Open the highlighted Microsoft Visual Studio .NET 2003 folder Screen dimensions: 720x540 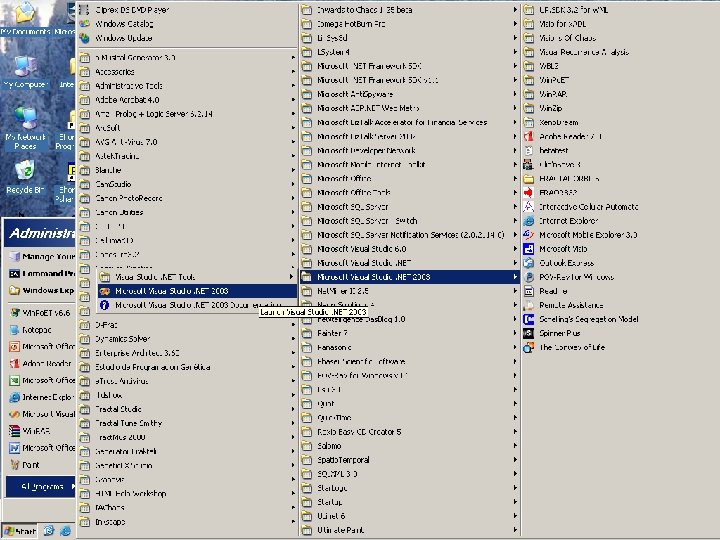tap(409, 277)
